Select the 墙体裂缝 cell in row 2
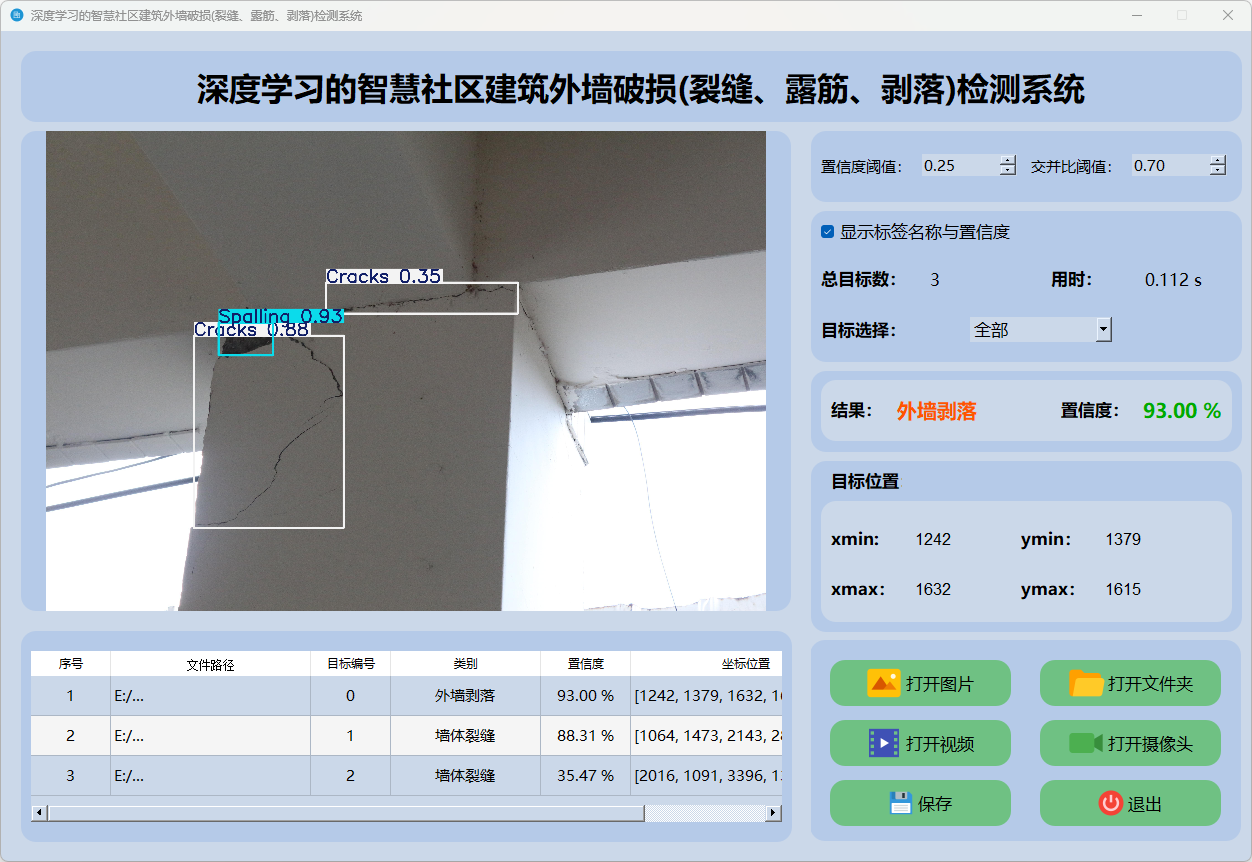The image size is (1252, 862). tap(466, 736)
